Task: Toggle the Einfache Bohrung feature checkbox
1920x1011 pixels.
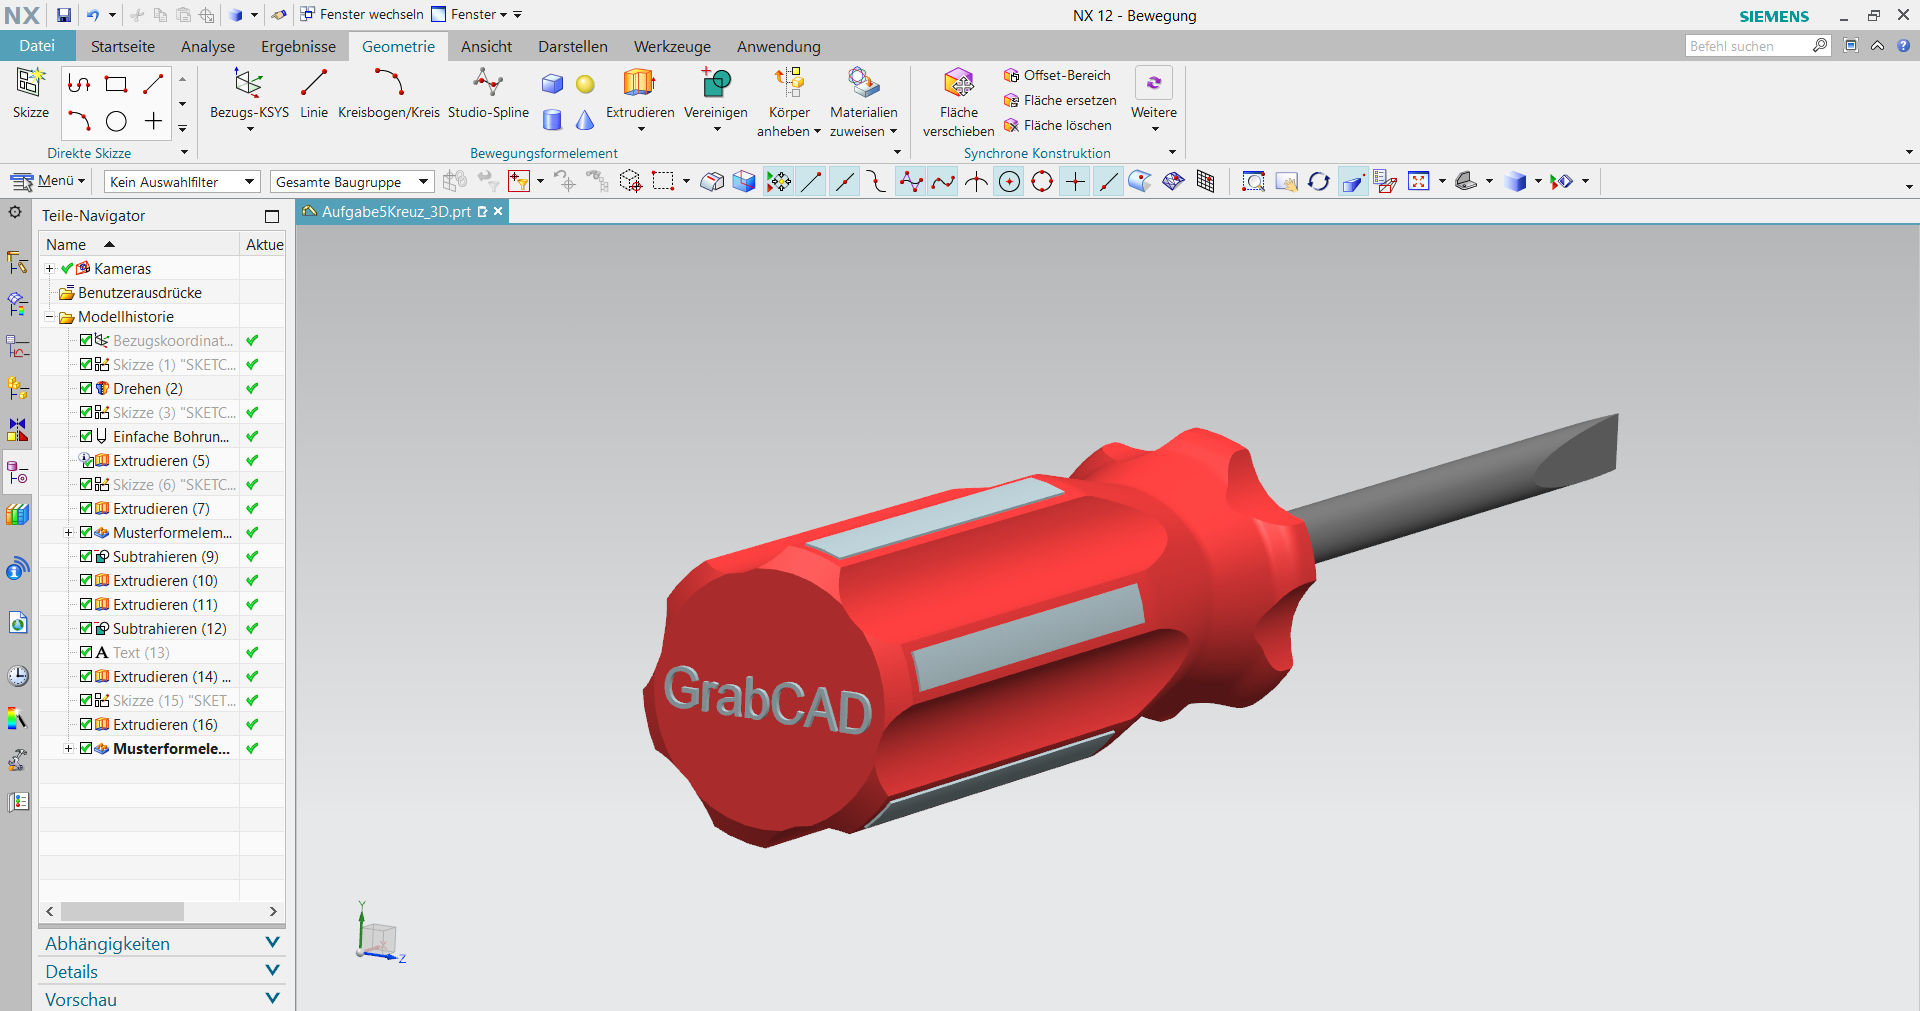Action: pyautogui.click(x=86, y=436)
